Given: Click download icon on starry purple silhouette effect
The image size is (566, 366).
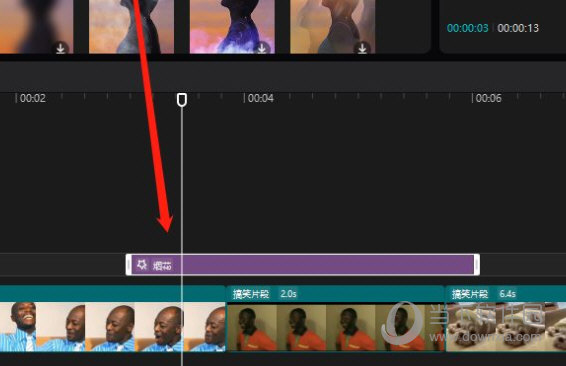Looking at the screenshot, I should tap(262, 48).
